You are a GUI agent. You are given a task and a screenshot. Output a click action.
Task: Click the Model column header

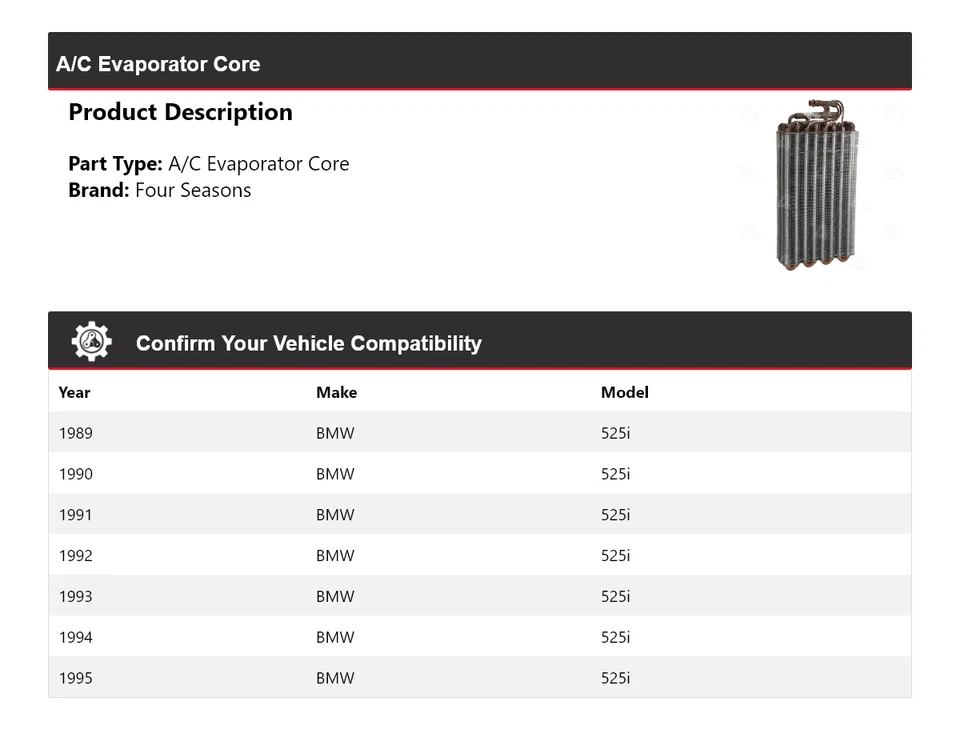pyautogui.click(x=624, y=392)
